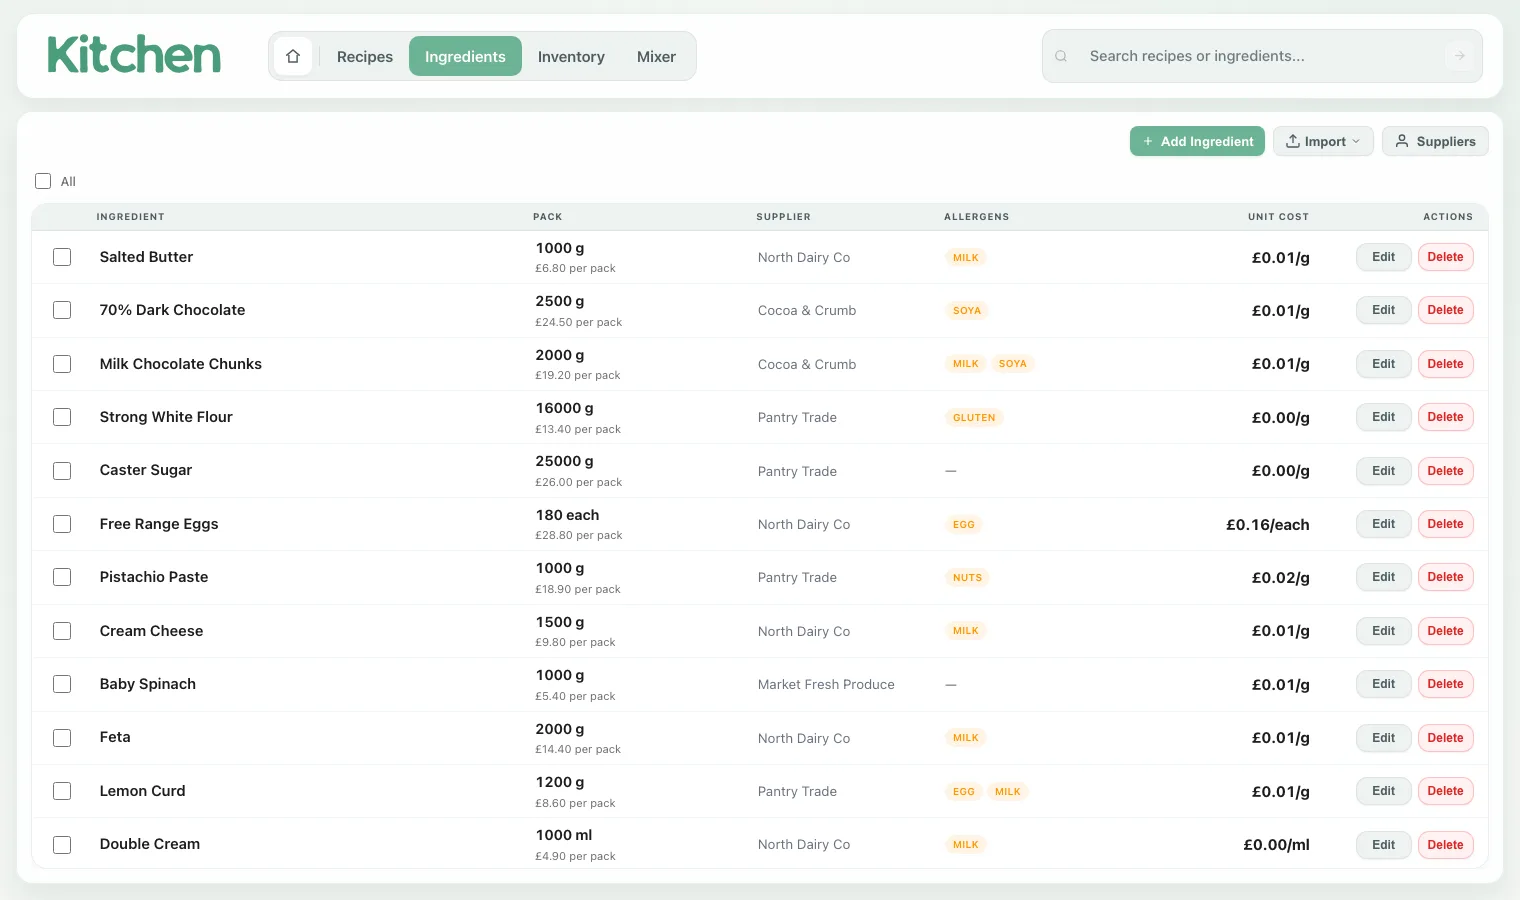Click the Add Ingredient button
Screen dimensions: 1520x900
click(x=1197, y=141)
